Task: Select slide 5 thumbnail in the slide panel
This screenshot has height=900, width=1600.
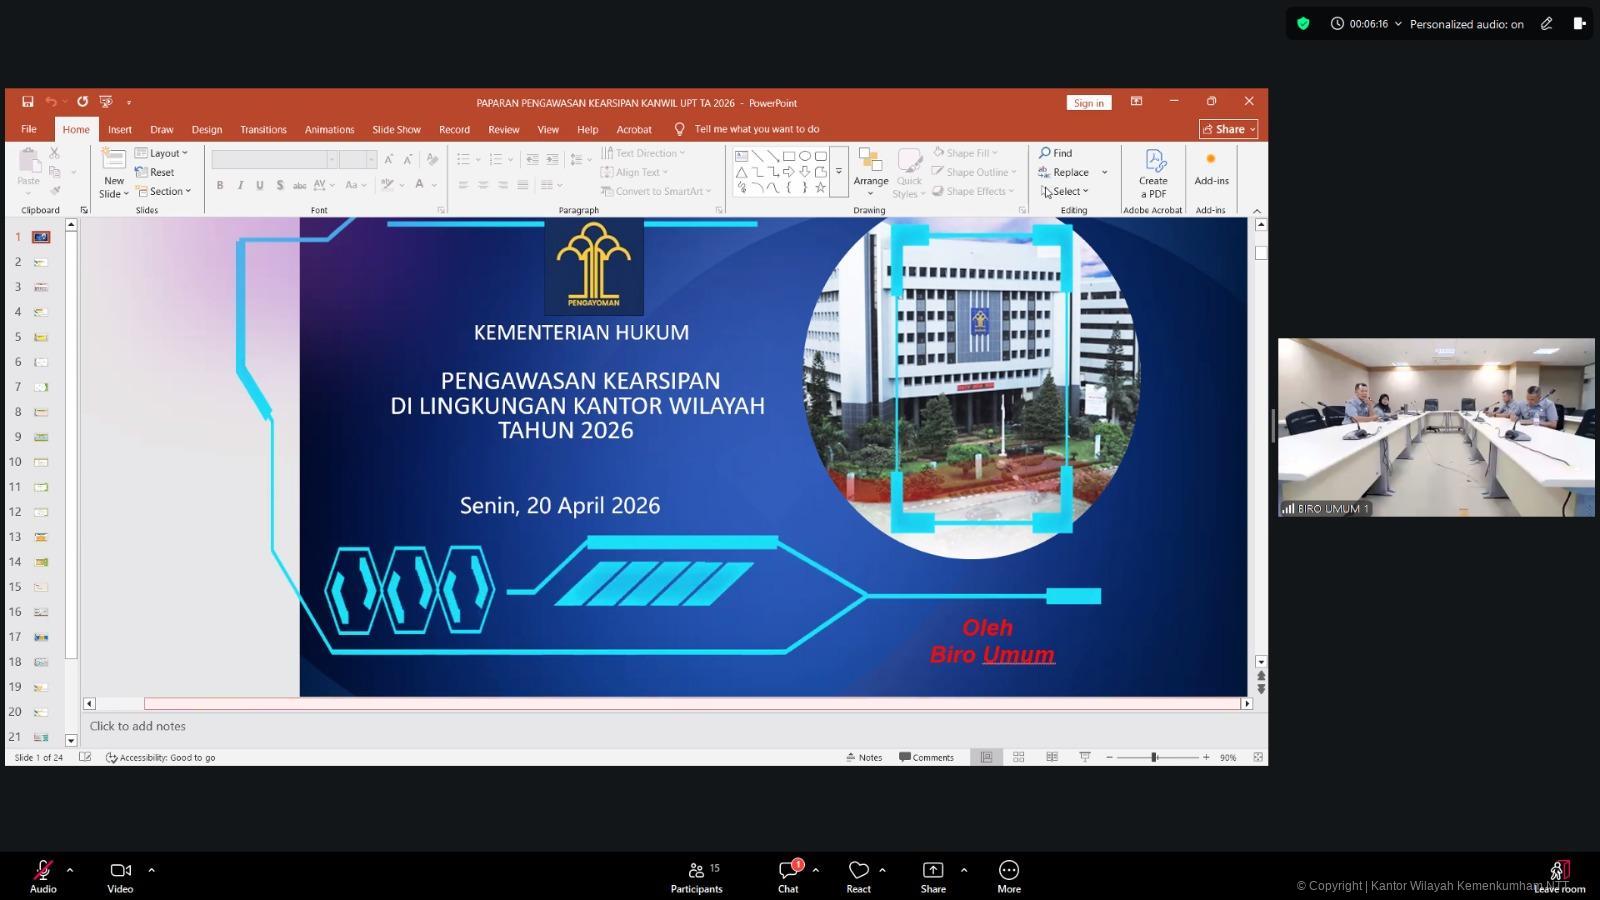Action: [40, 337]
